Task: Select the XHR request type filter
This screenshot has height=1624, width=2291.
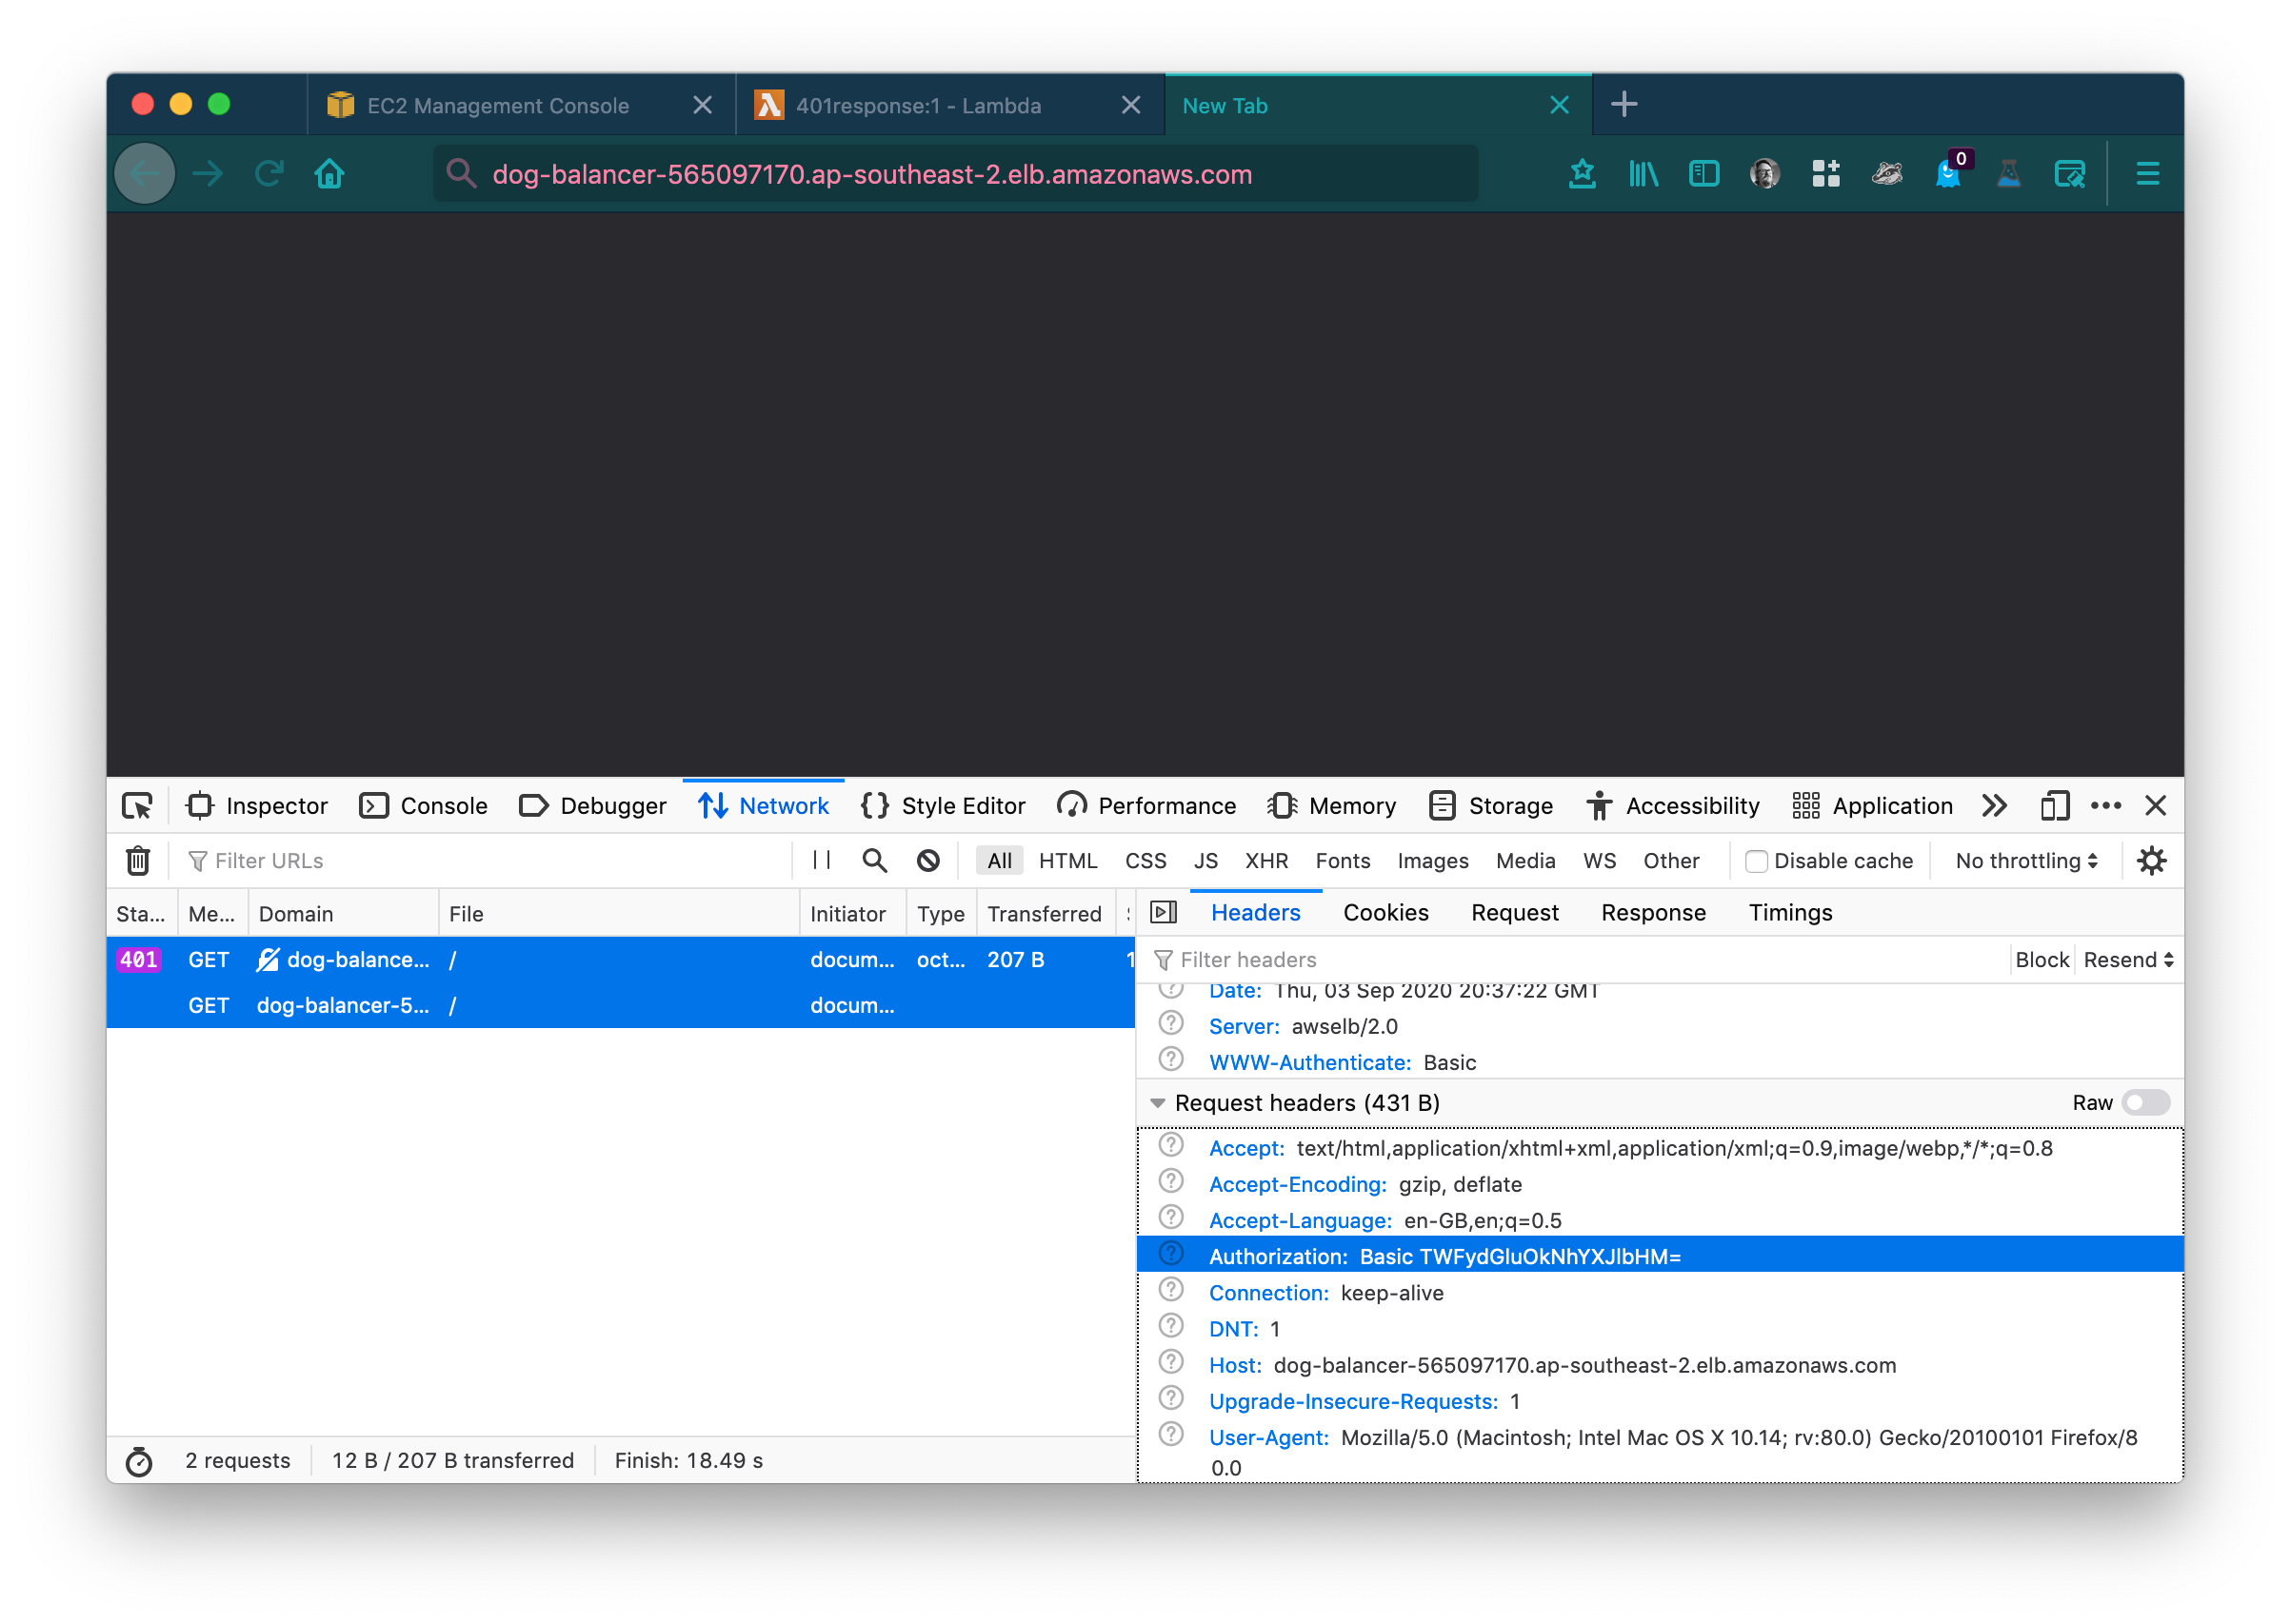Action: point(1266,861)
